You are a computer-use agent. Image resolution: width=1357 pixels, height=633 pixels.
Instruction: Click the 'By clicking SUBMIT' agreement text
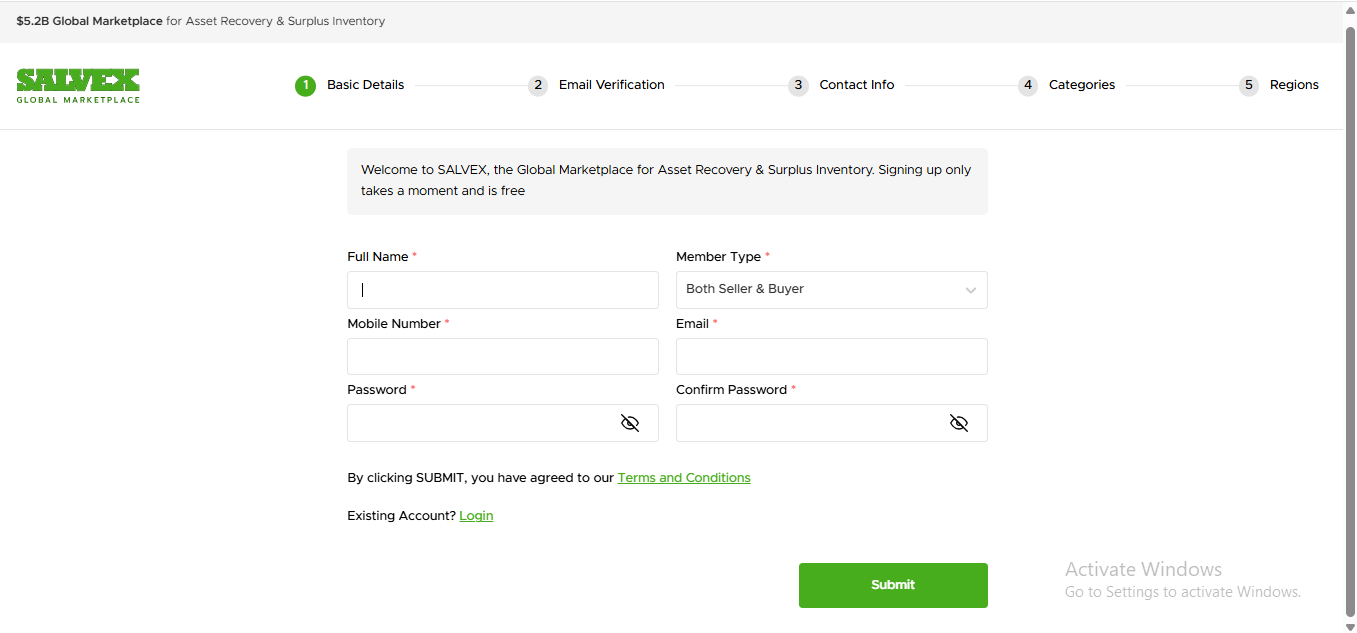pyautogui.click(x=480, y=478)
